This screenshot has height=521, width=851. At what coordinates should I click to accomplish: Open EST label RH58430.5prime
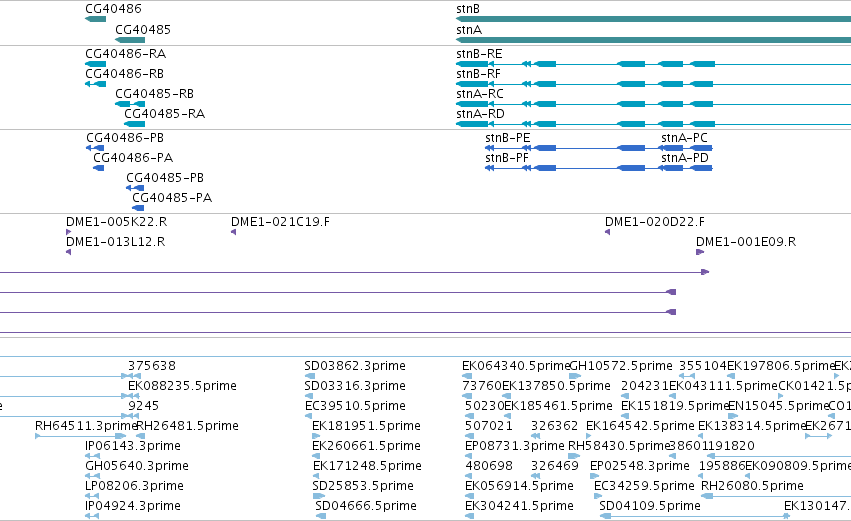pyautogui.click(x=619, y=446)
